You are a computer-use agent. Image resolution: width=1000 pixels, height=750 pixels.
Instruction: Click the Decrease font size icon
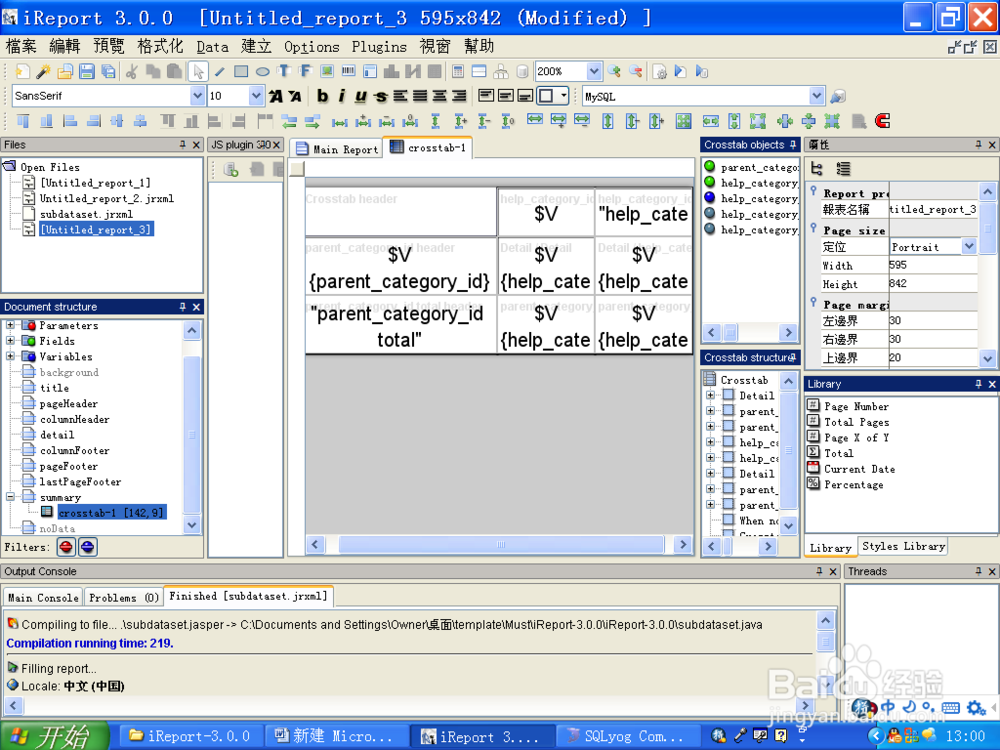[295, 96]
